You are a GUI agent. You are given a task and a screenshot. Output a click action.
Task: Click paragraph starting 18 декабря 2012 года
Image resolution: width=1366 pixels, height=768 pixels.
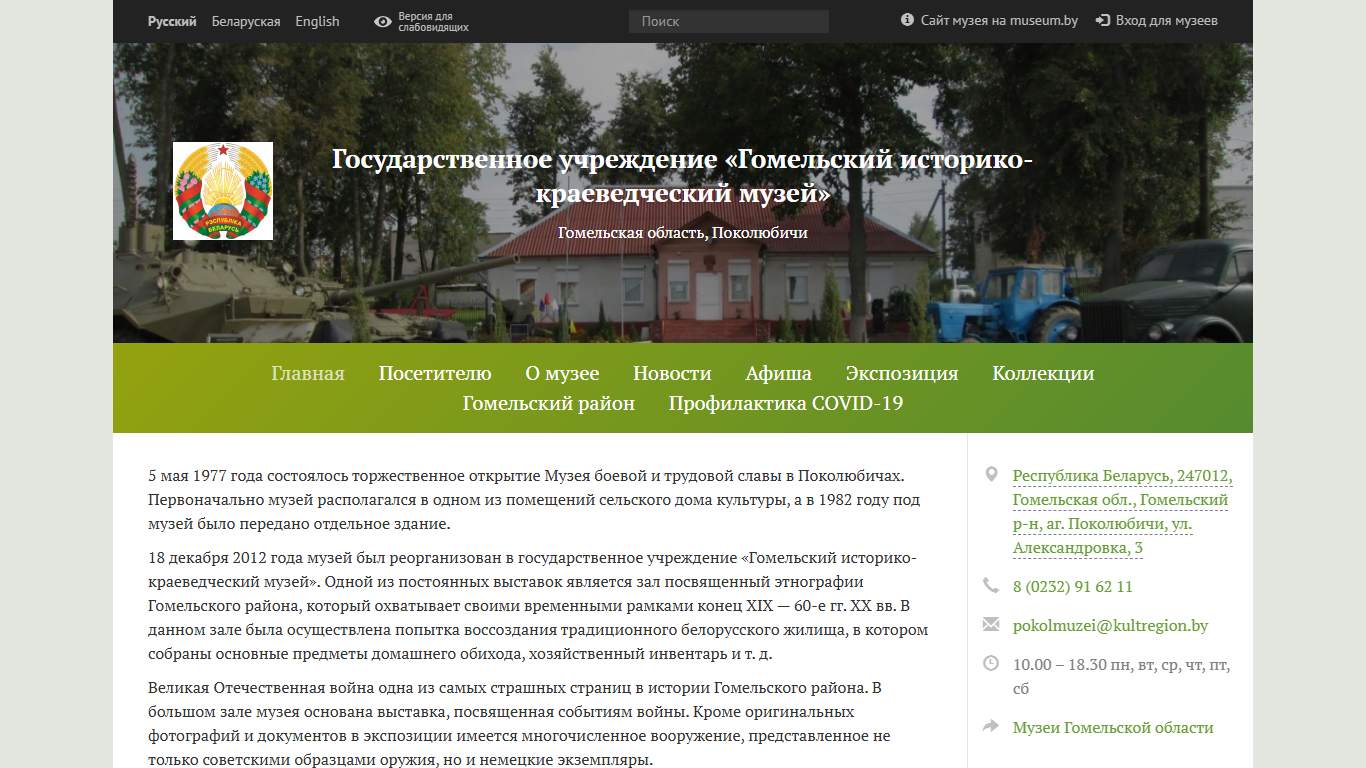tap(538, 606)
